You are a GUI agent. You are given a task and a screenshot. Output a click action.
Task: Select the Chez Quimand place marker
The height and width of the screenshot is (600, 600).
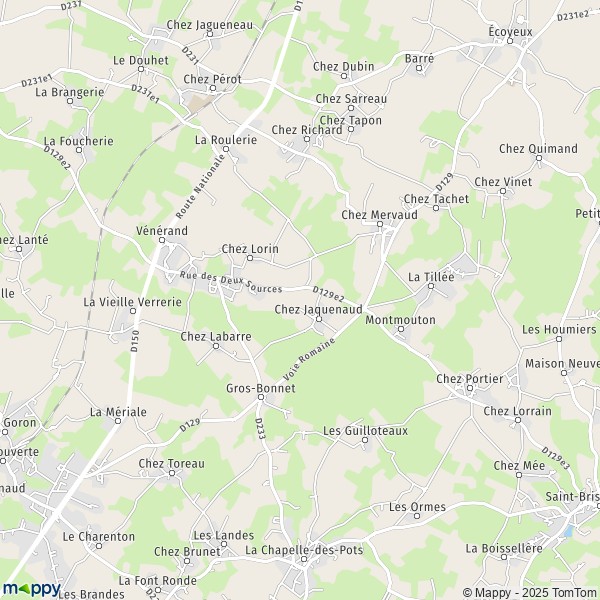point(539,158)
